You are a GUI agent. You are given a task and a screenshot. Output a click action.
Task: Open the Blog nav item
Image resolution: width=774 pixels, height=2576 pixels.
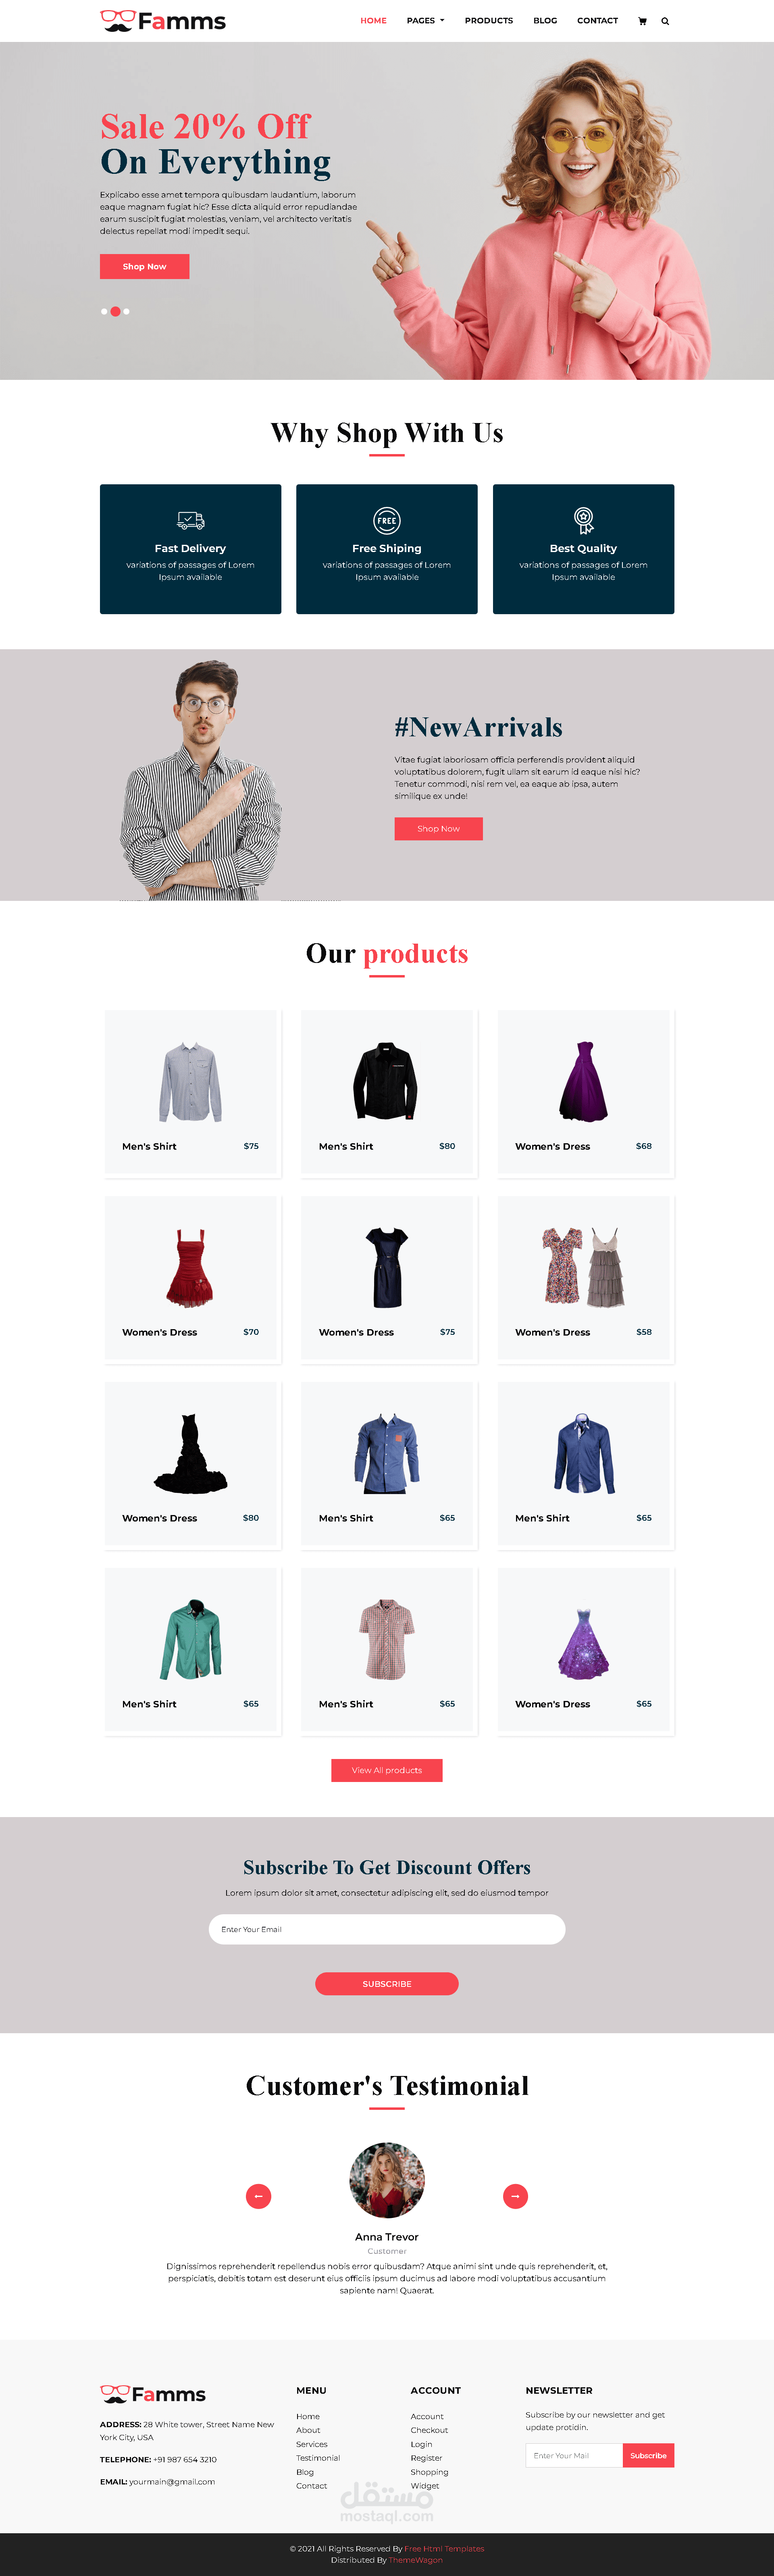coord(545,21)
